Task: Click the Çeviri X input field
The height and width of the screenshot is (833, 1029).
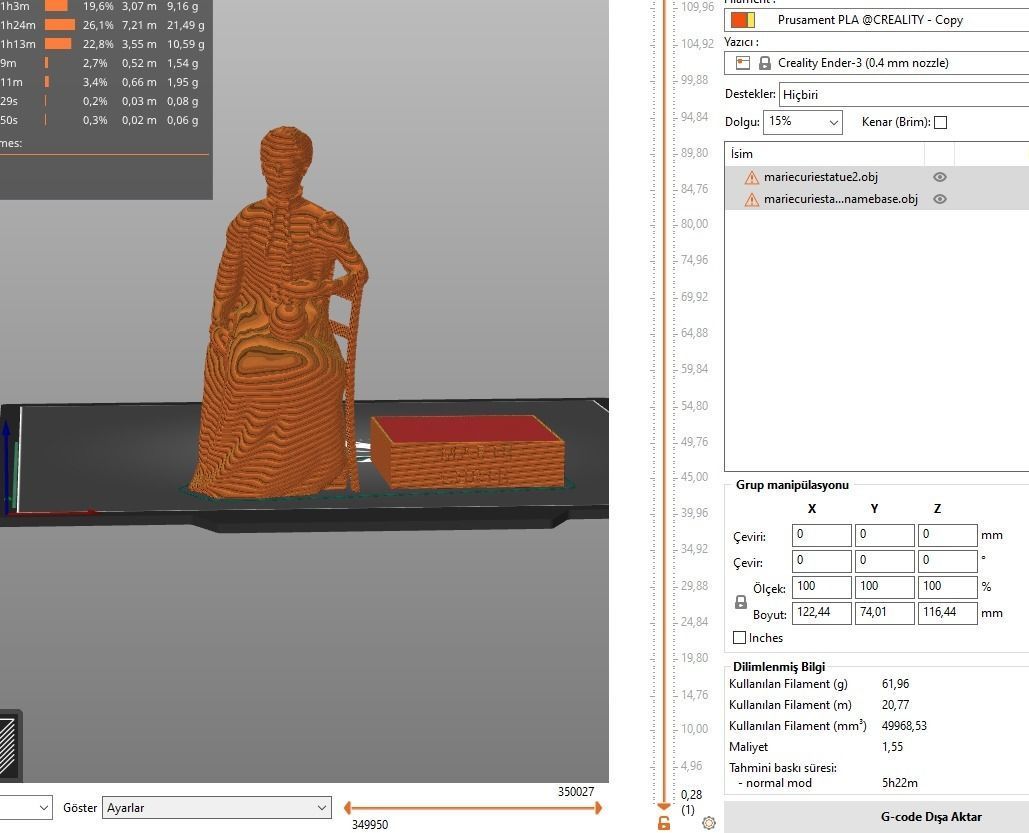Action: pyautogui.click(x=822, y=535)
